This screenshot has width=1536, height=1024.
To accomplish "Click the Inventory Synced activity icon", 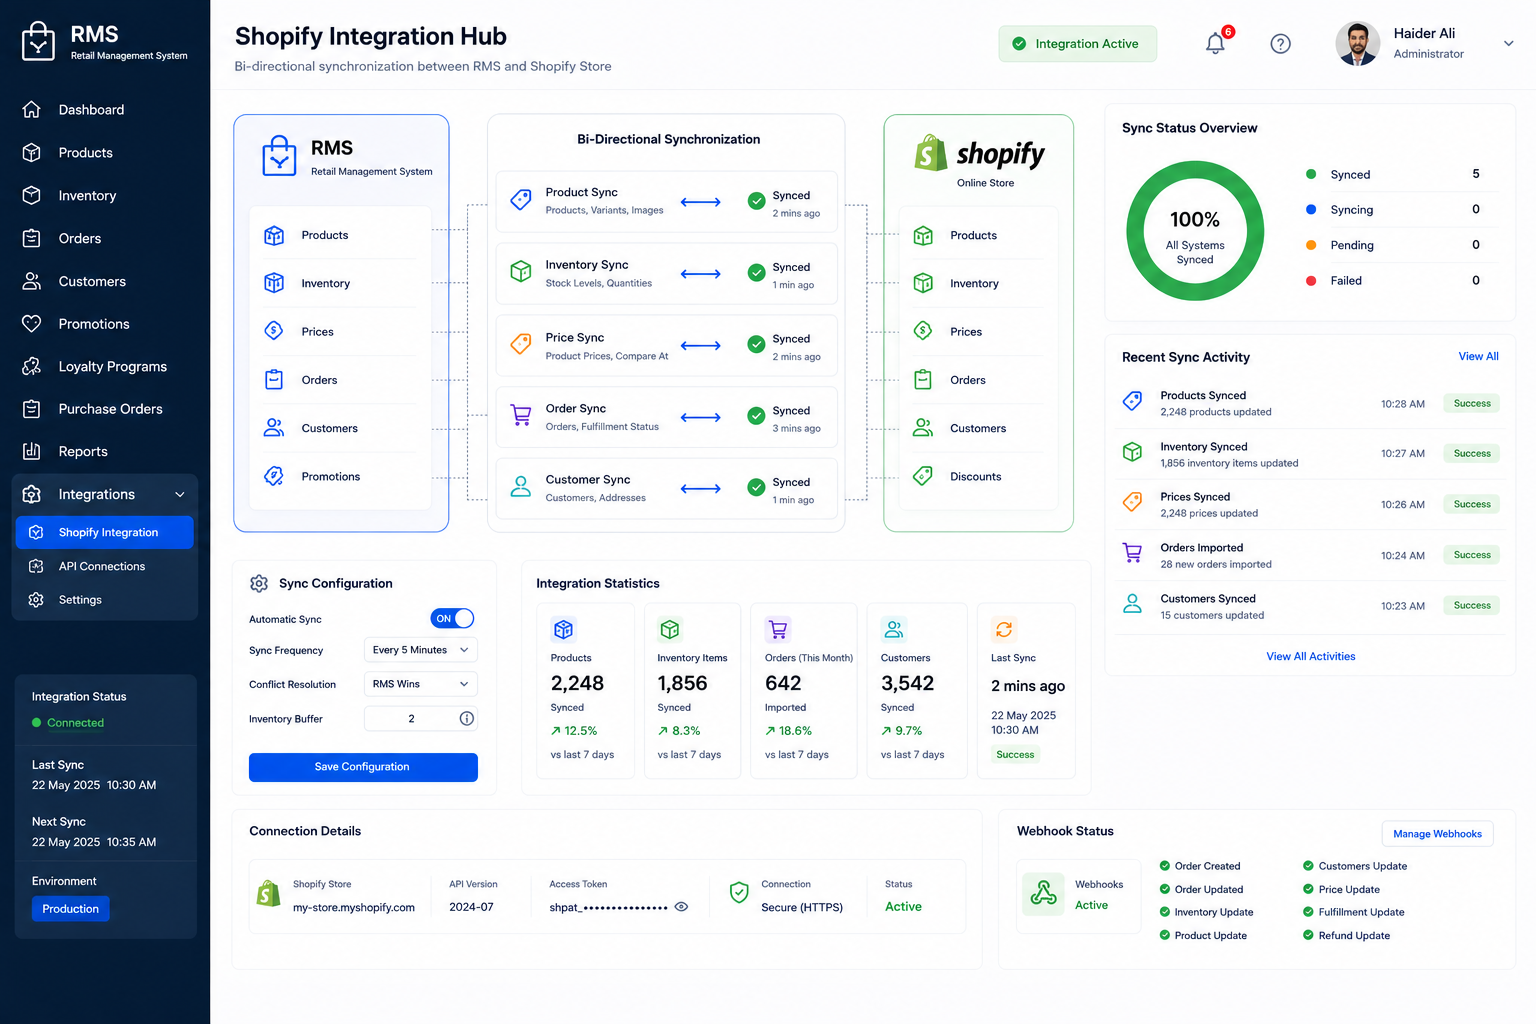I will (1132, 452).
